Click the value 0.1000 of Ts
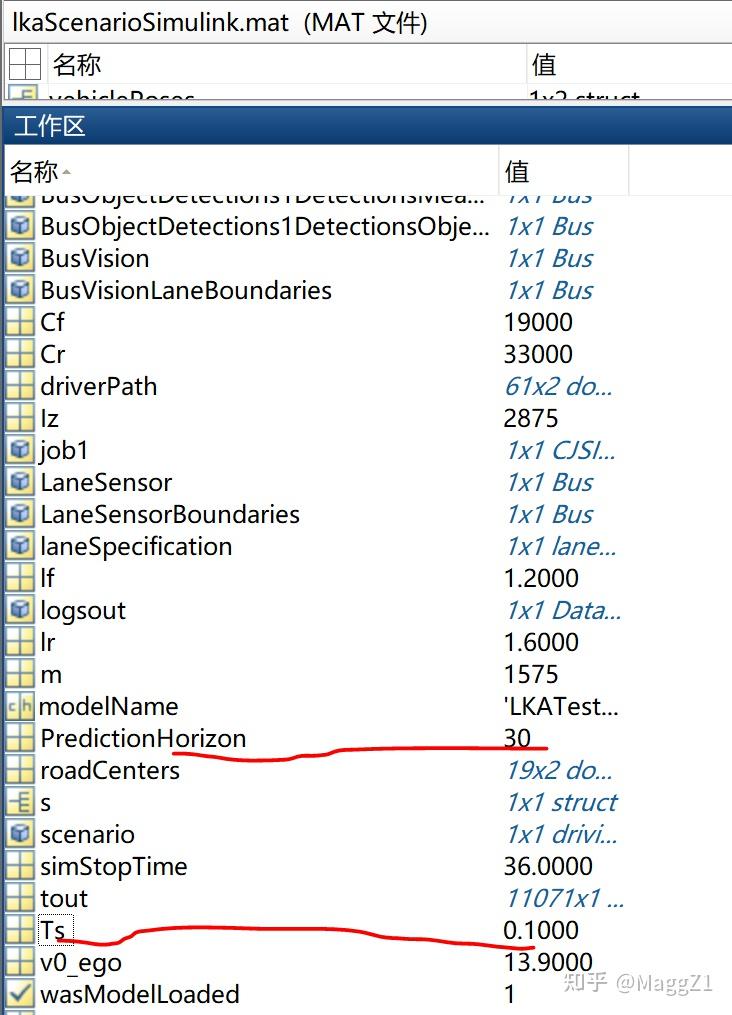This screenshot has height=1015, width=732. pyautogui.click(x=541, y=930)
